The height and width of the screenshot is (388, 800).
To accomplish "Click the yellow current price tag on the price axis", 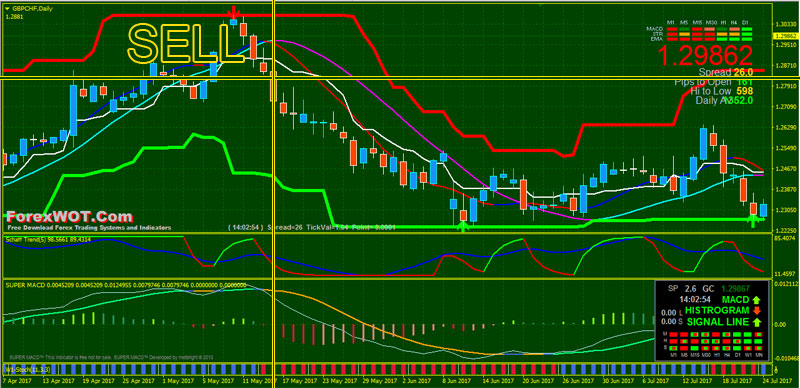I will (x=786, y=36).
